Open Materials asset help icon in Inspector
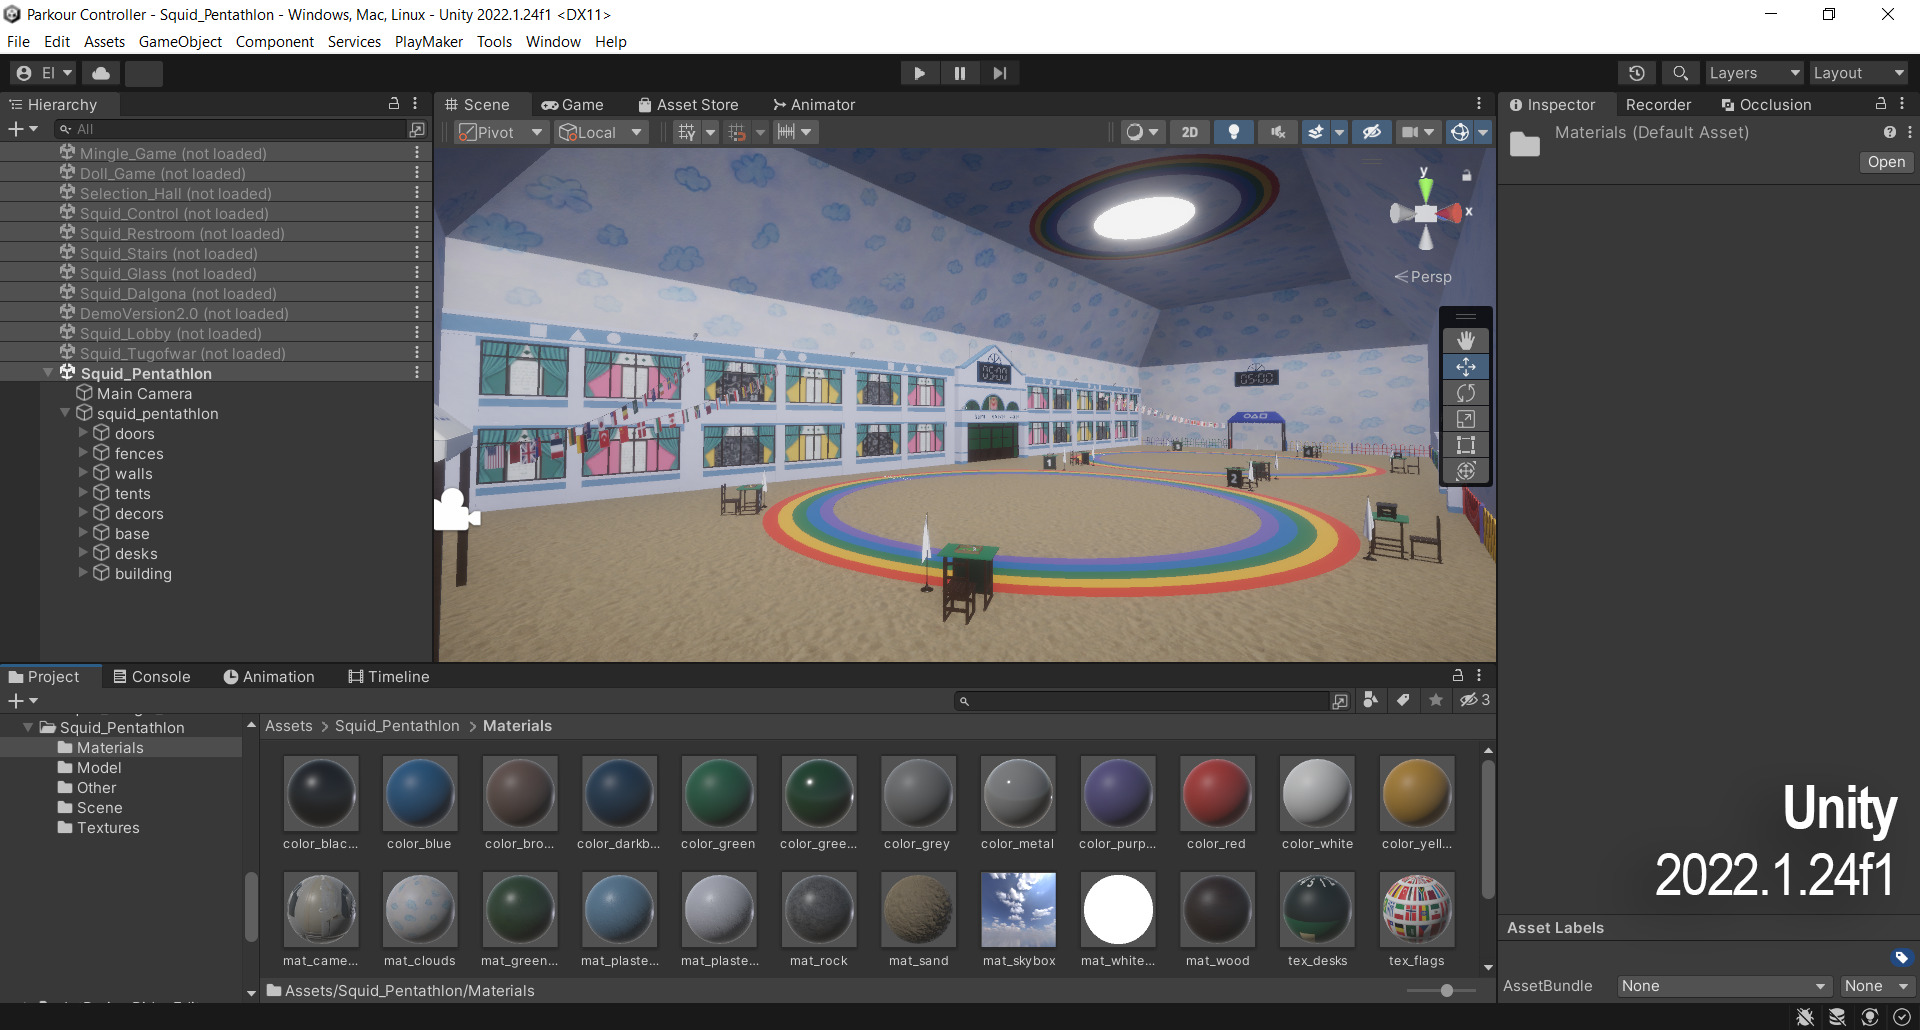This screenshot has width=1920, height=1030. click(1889, 132)
